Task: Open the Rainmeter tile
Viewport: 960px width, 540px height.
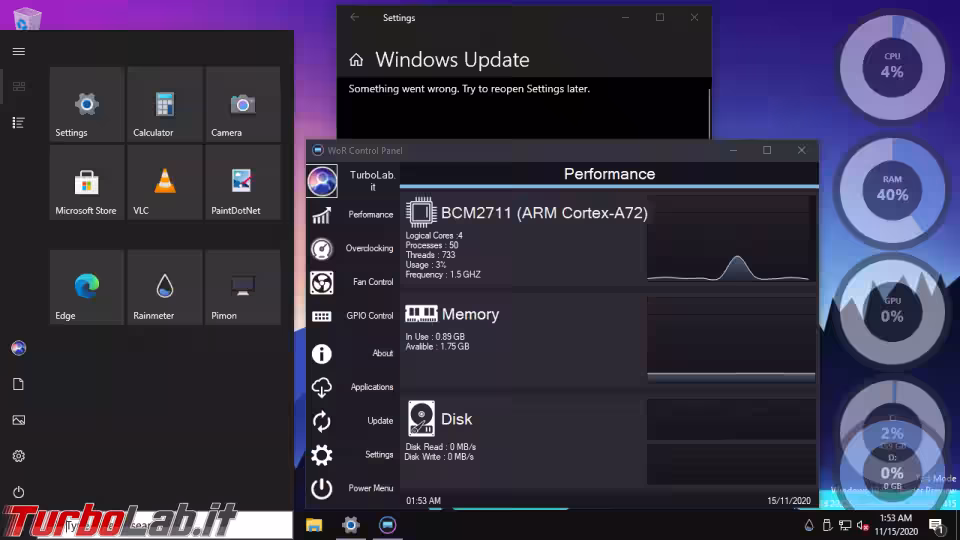Action: click(x=165, y=288)
